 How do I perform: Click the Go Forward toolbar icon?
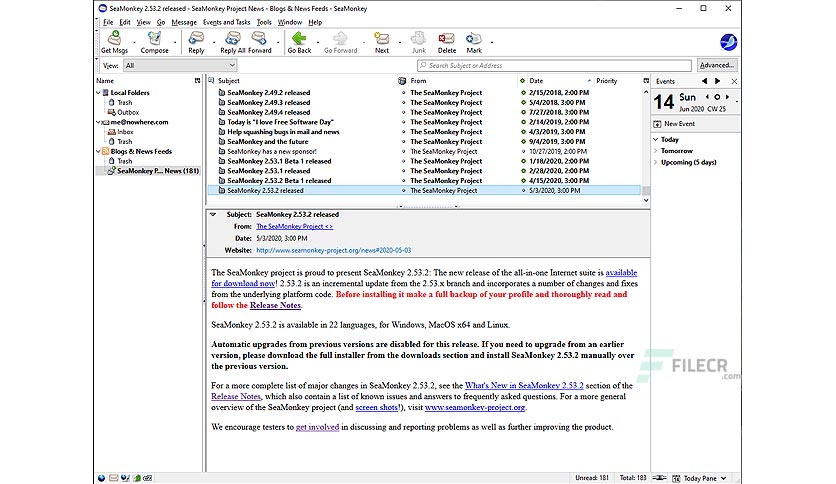[x=340, y=42]
